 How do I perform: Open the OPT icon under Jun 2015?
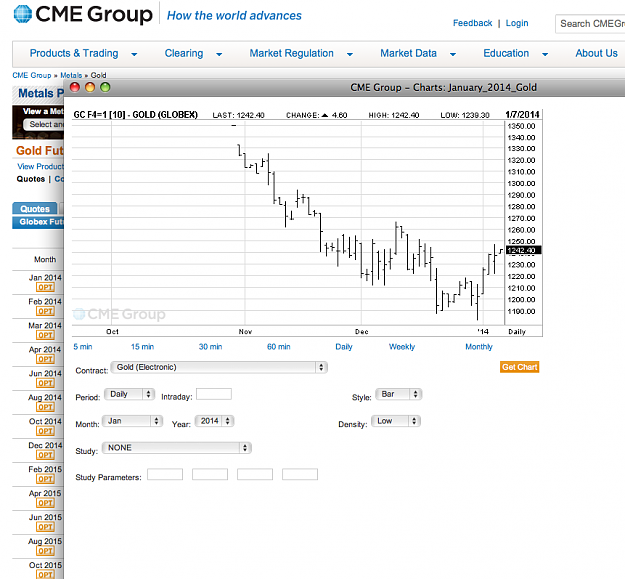pyautogui.click(x=45, y=527)
